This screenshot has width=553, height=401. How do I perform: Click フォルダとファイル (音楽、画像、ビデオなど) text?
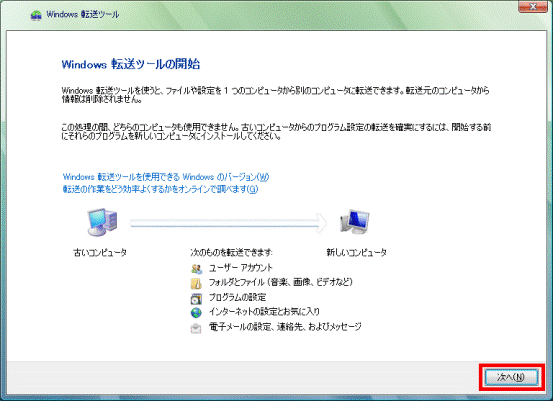(281, 282)
